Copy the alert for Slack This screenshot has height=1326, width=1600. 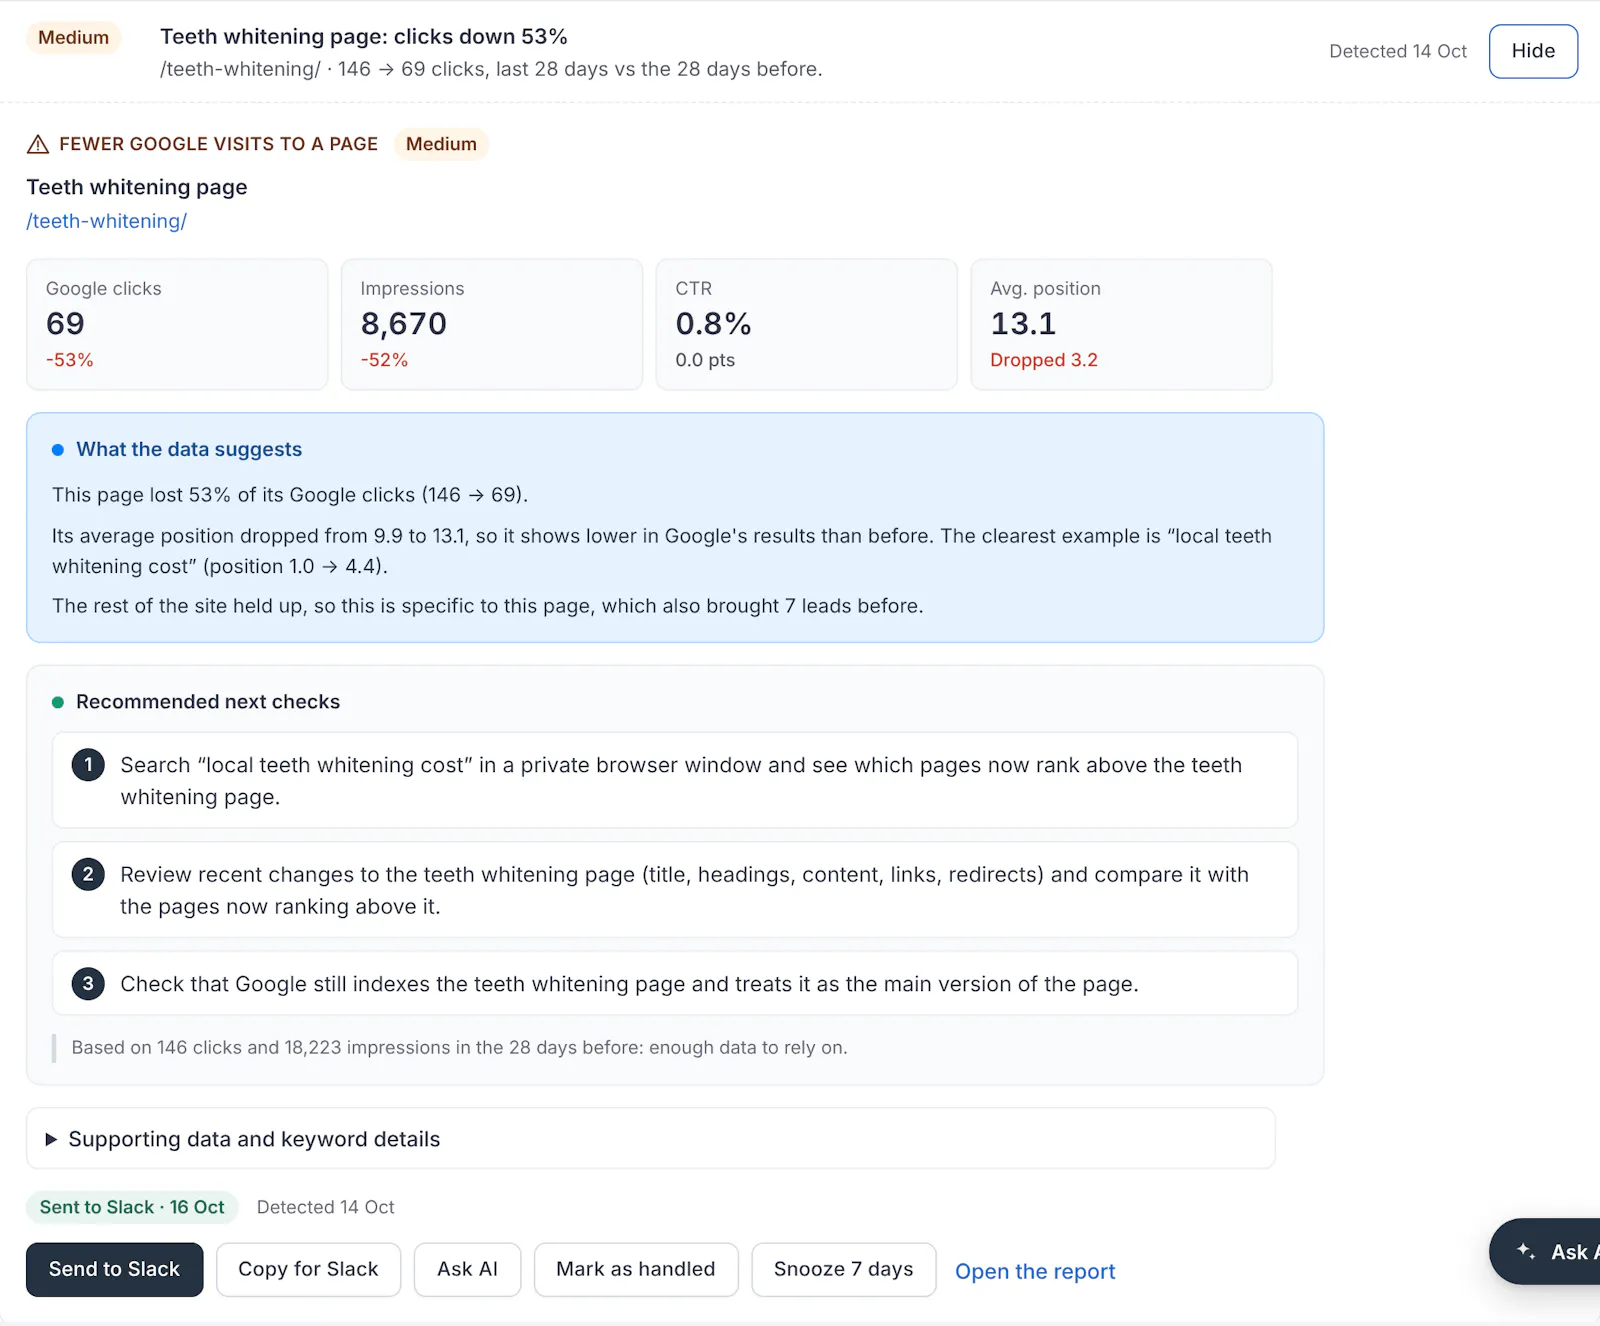coord(308,1269)
